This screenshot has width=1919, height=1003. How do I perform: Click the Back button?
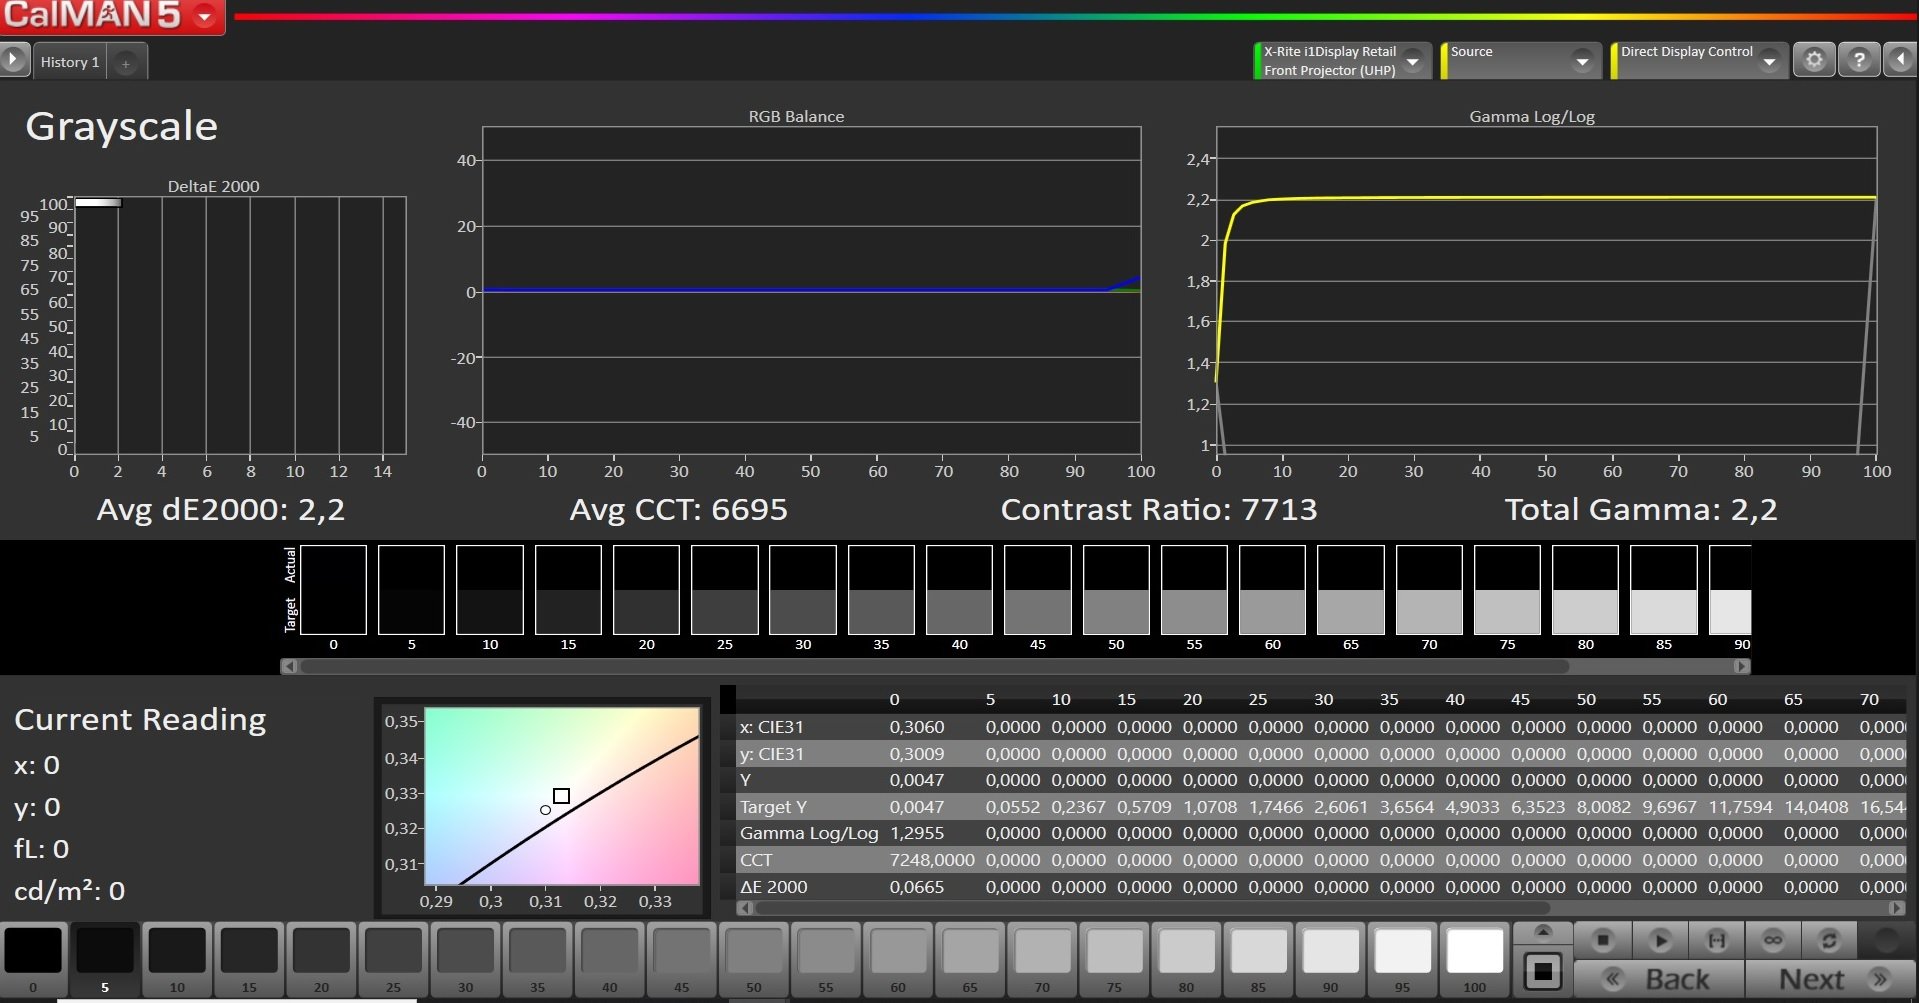click(1660, 979)
